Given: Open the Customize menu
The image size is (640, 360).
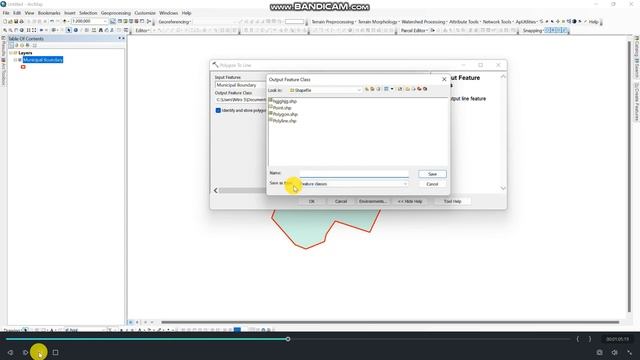Looking at the screenshot, I should click(x=145, y=13).
